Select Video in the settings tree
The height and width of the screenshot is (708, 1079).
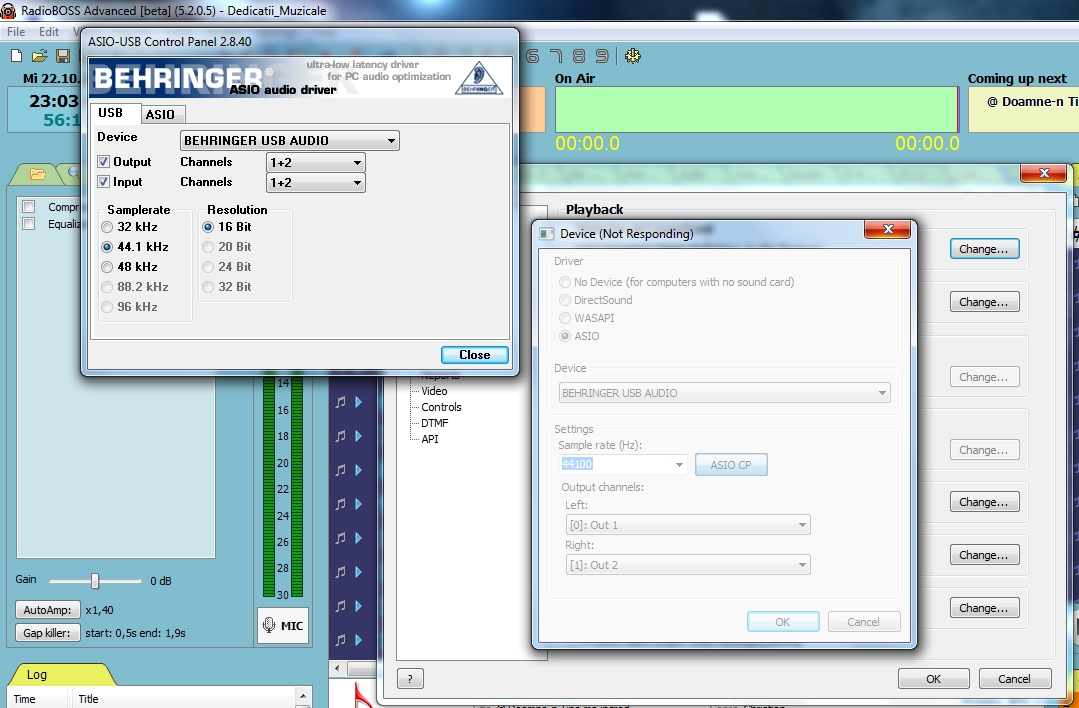(x=434, y=391)
